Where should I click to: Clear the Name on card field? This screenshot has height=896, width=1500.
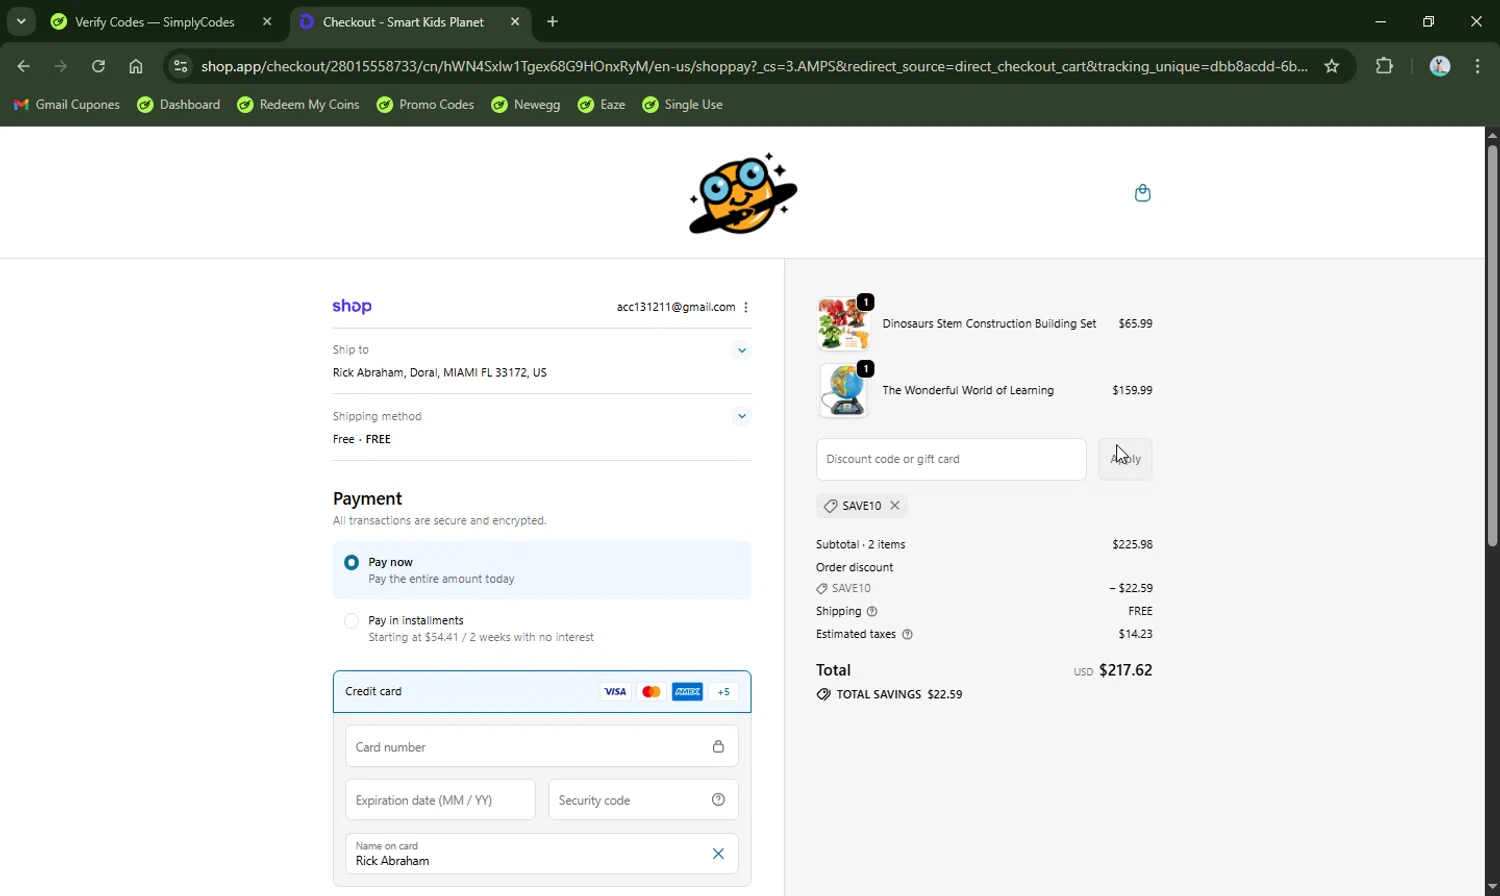tap(718, 853)
